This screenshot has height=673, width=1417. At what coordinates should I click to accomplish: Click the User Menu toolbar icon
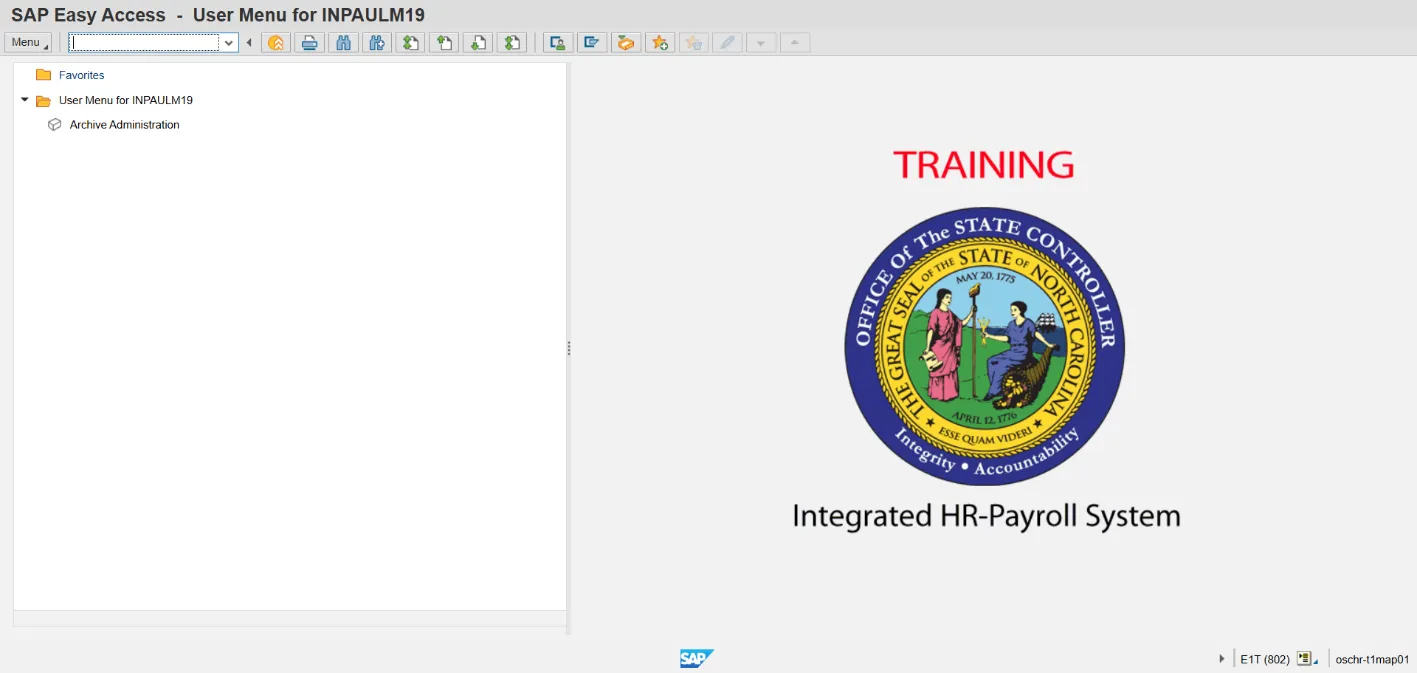[x=558, y=42]
